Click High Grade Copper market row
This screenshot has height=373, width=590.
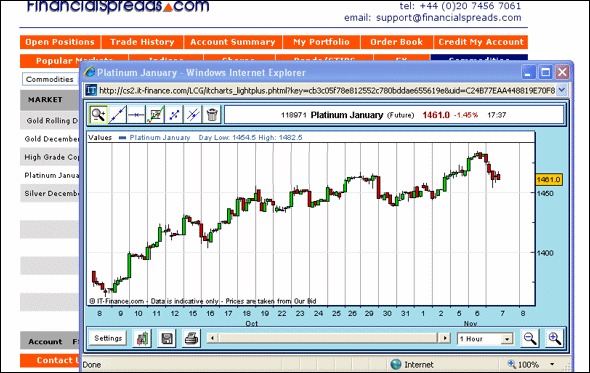tap(50, 157)
